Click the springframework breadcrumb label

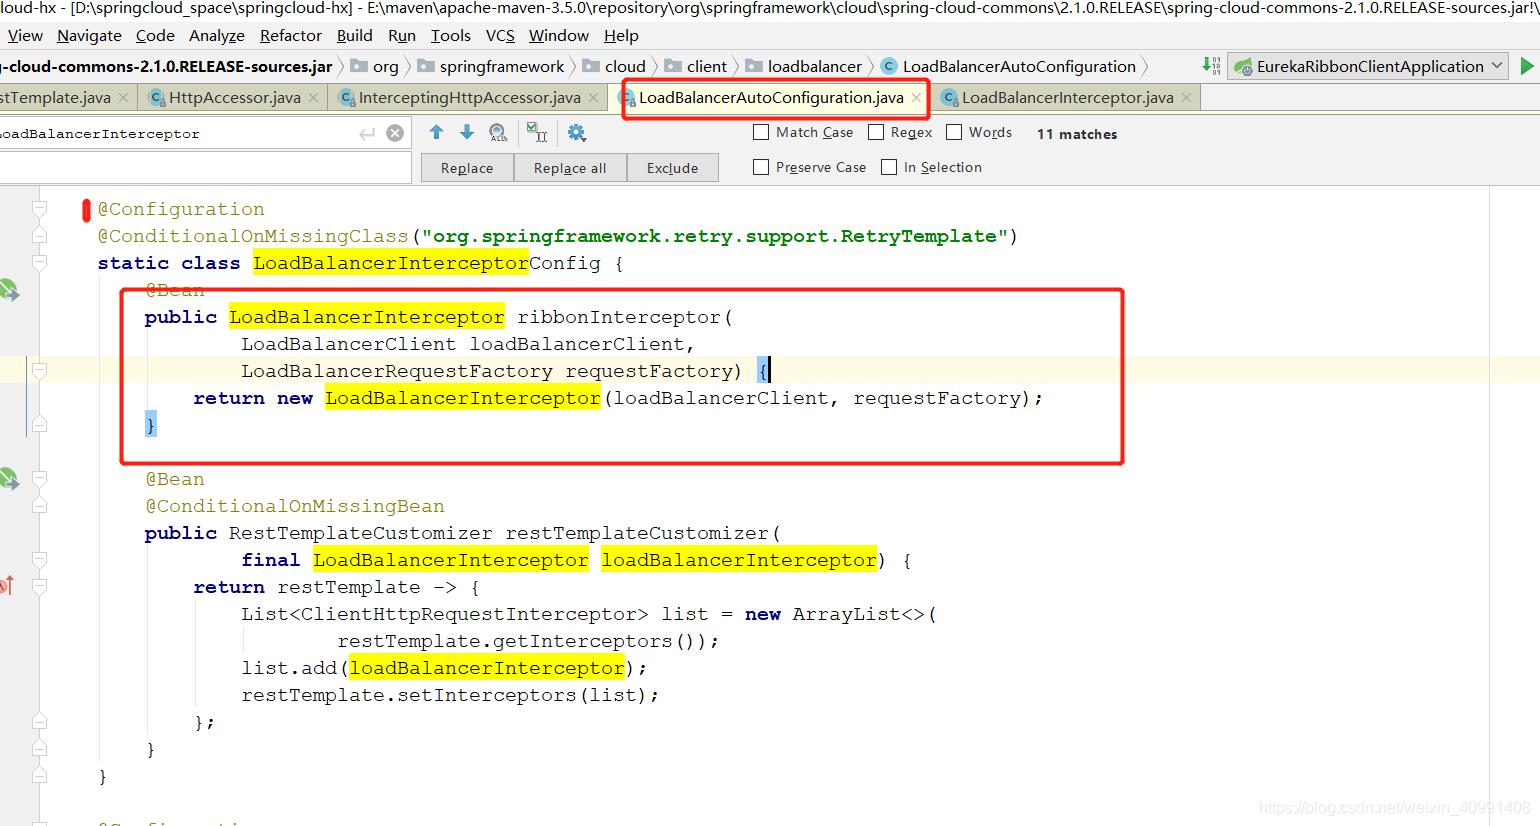pyautogui.click(x=502, y=66)
